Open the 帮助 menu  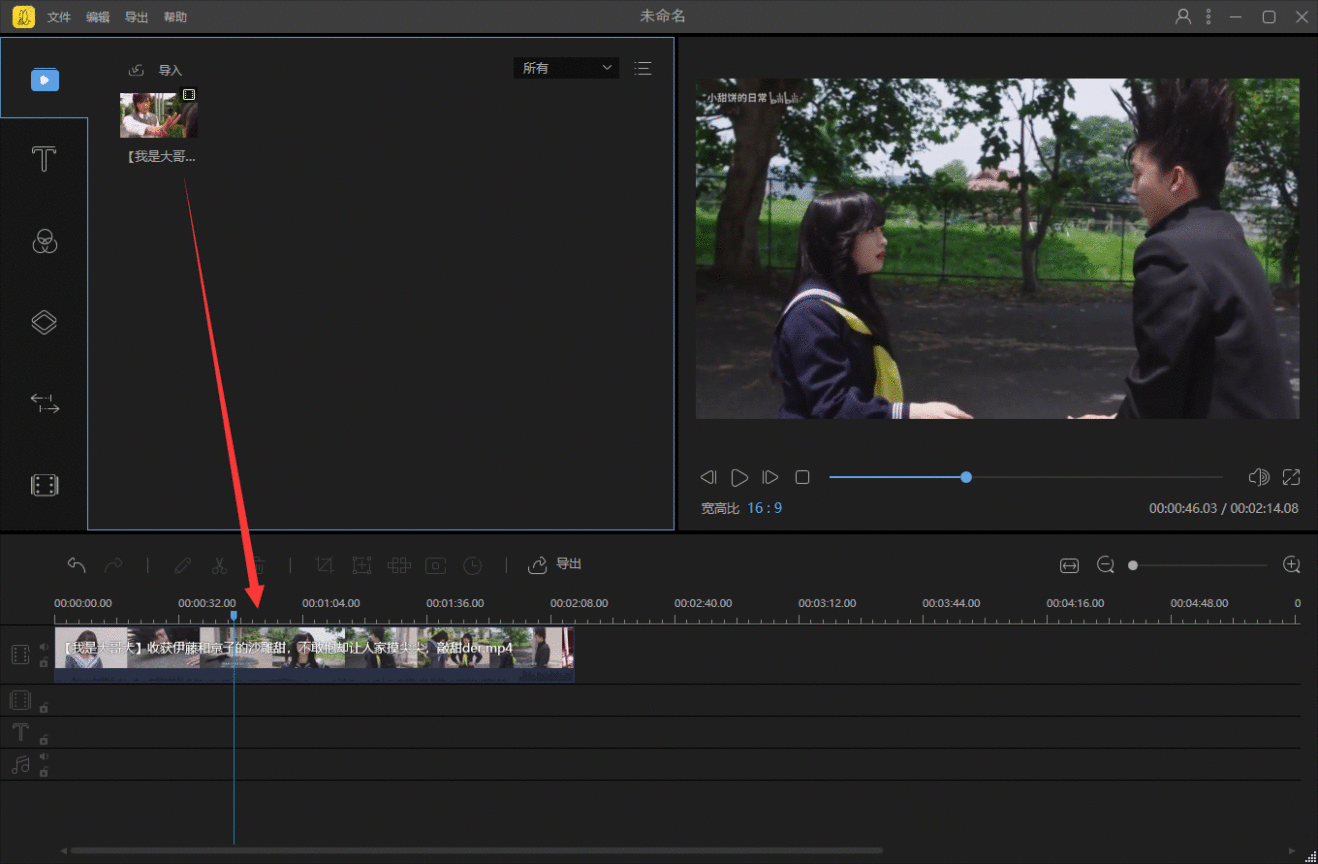tap(175, 17)
